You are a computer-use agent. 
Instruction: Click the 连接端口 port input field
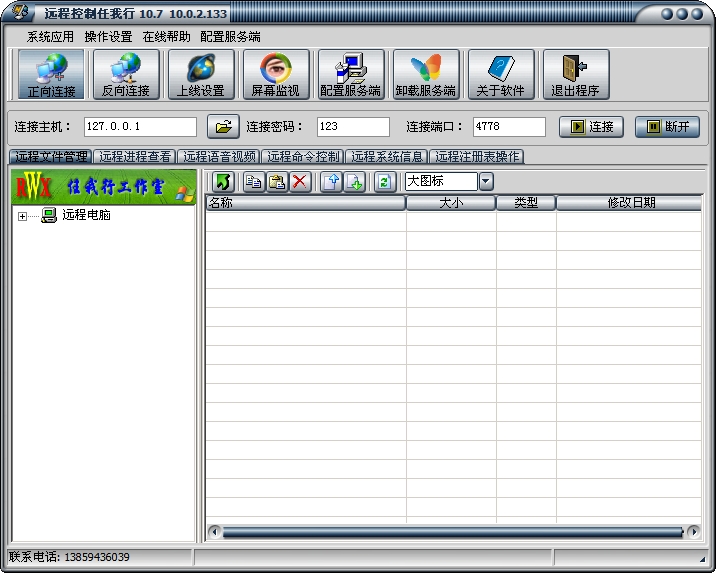(508, 127)
